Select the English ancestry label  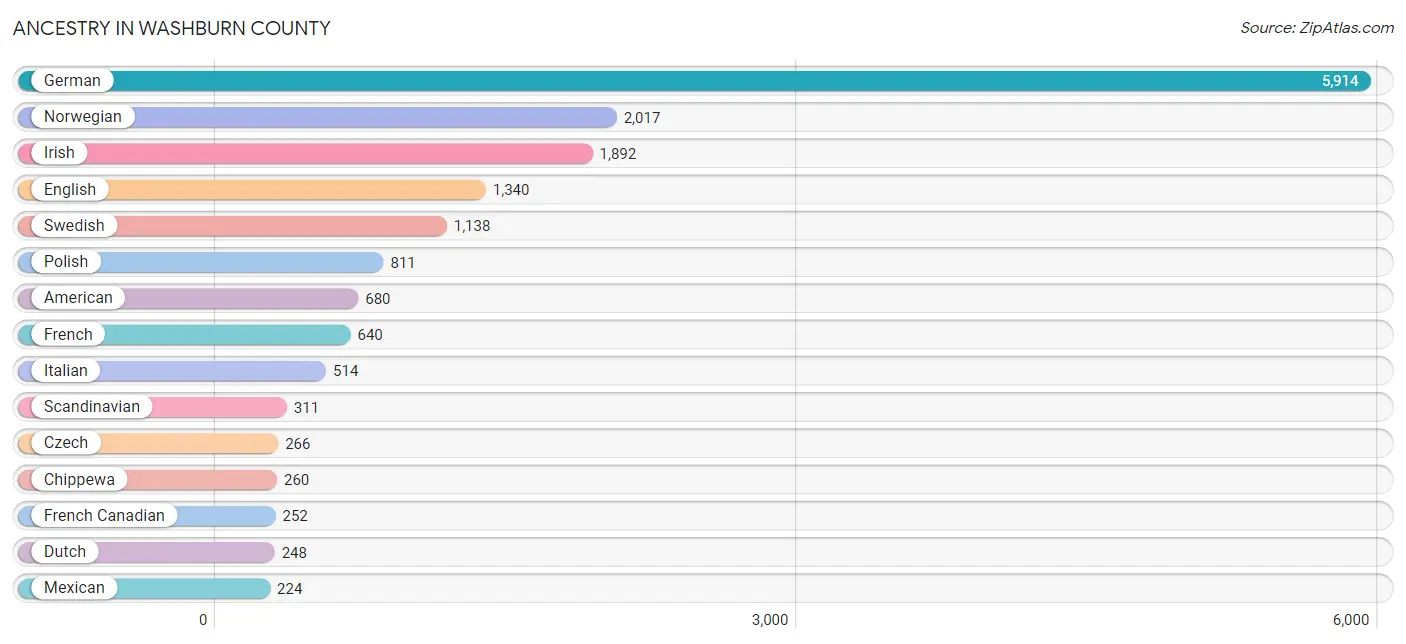click(x=70, y=189)
